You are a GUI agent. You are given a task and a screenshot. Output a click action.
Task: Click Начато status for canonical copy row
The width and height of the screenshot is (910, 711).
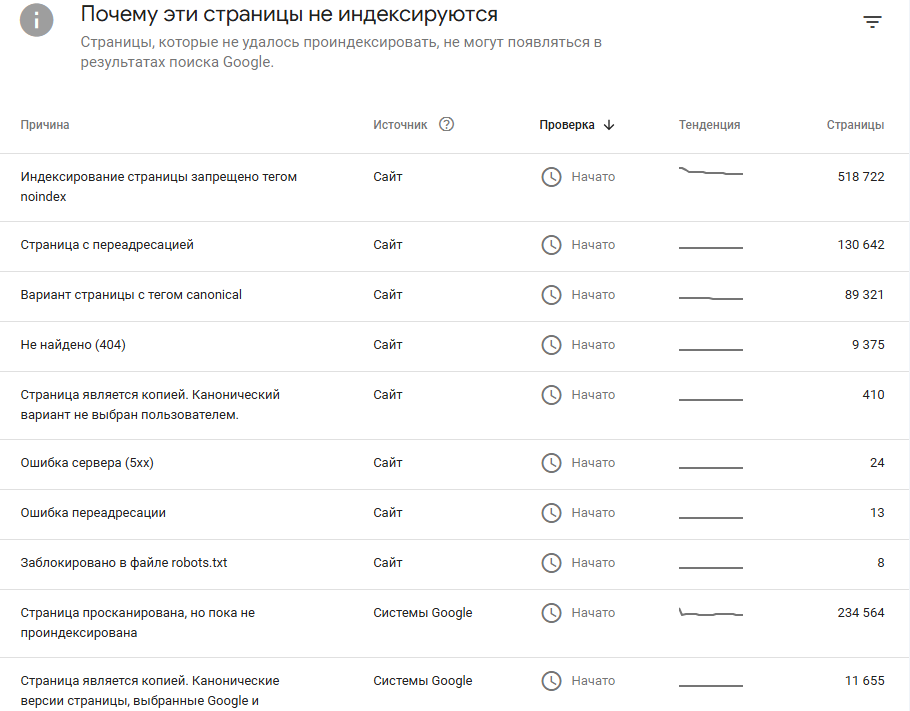point(593,395)
